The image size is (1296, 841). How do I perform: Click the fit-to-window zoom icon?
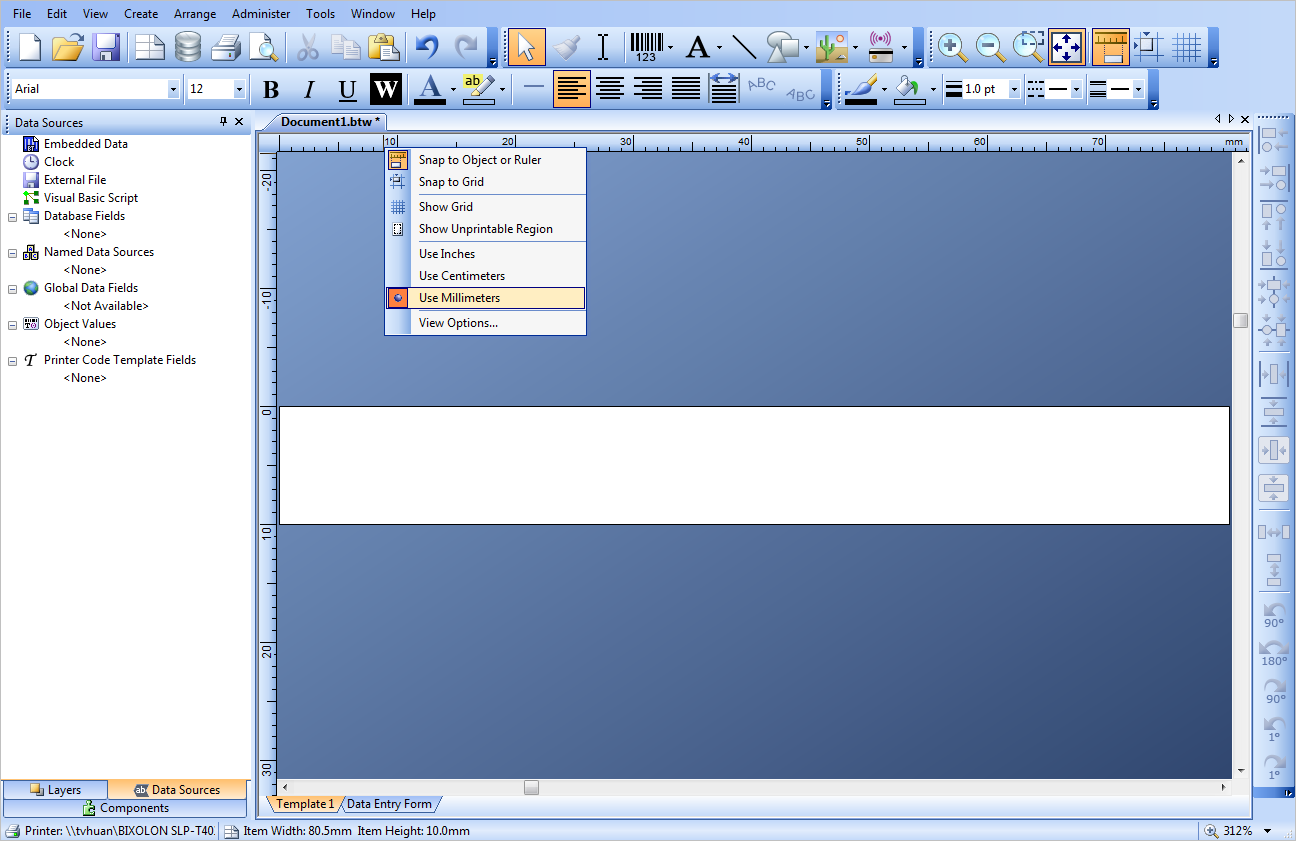pos(1067,47)
